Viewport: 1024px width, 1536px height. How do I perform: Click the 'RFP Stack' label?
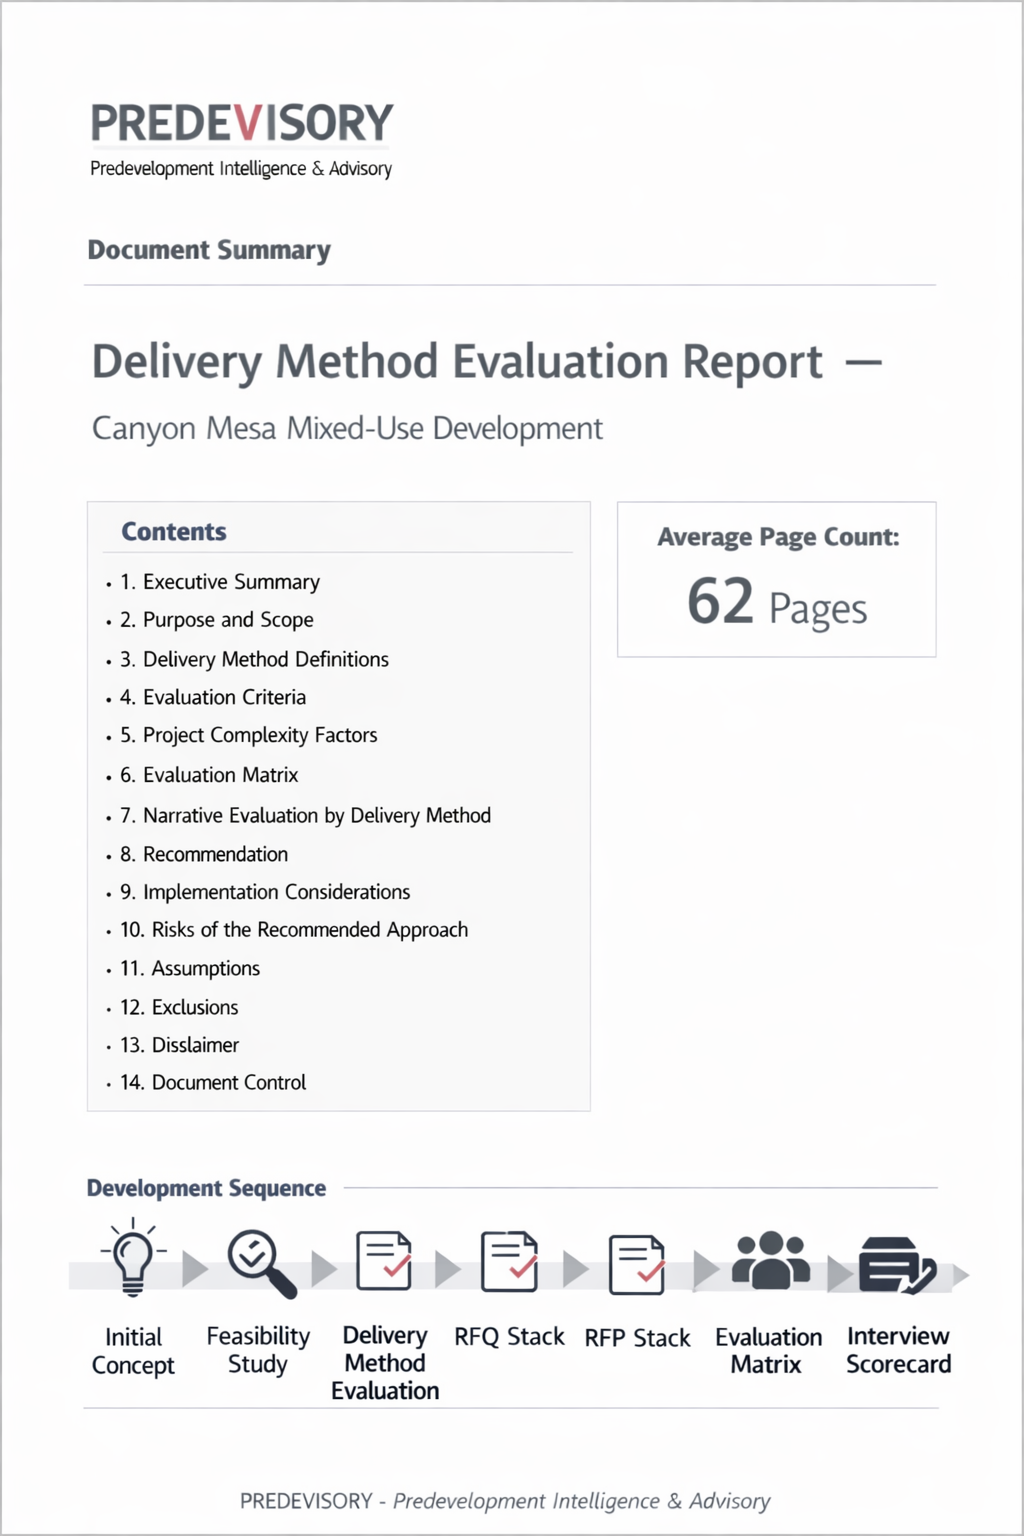click(x=637, y=1338)
